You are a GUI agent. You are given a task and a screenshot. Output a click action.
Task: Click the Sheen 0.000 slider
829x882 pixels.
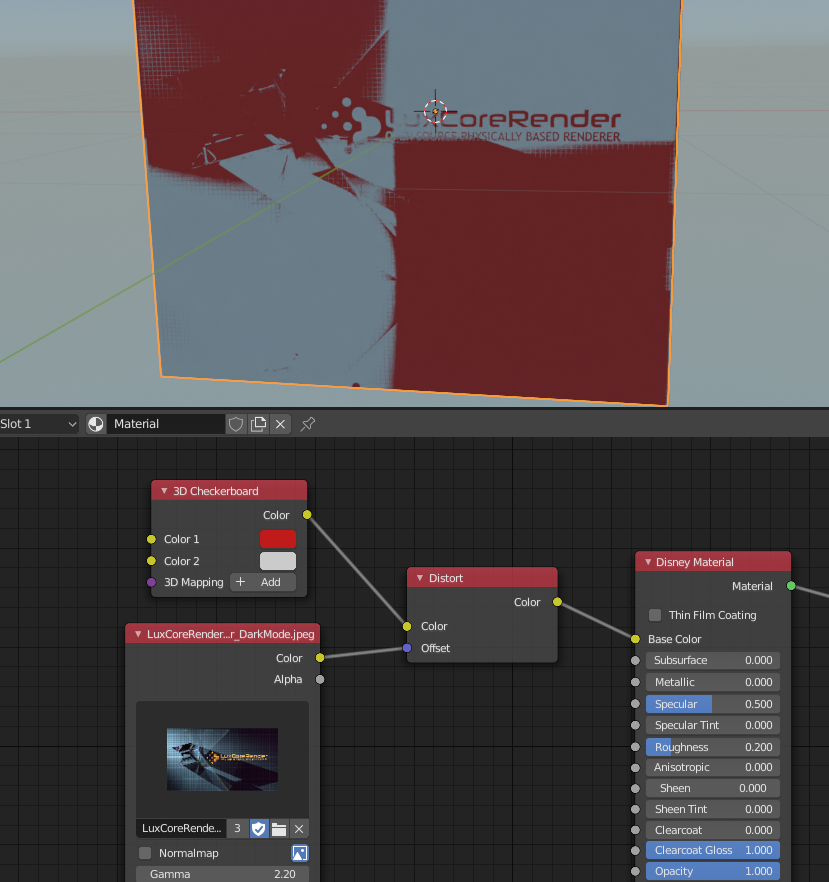(x=713, y=788)
